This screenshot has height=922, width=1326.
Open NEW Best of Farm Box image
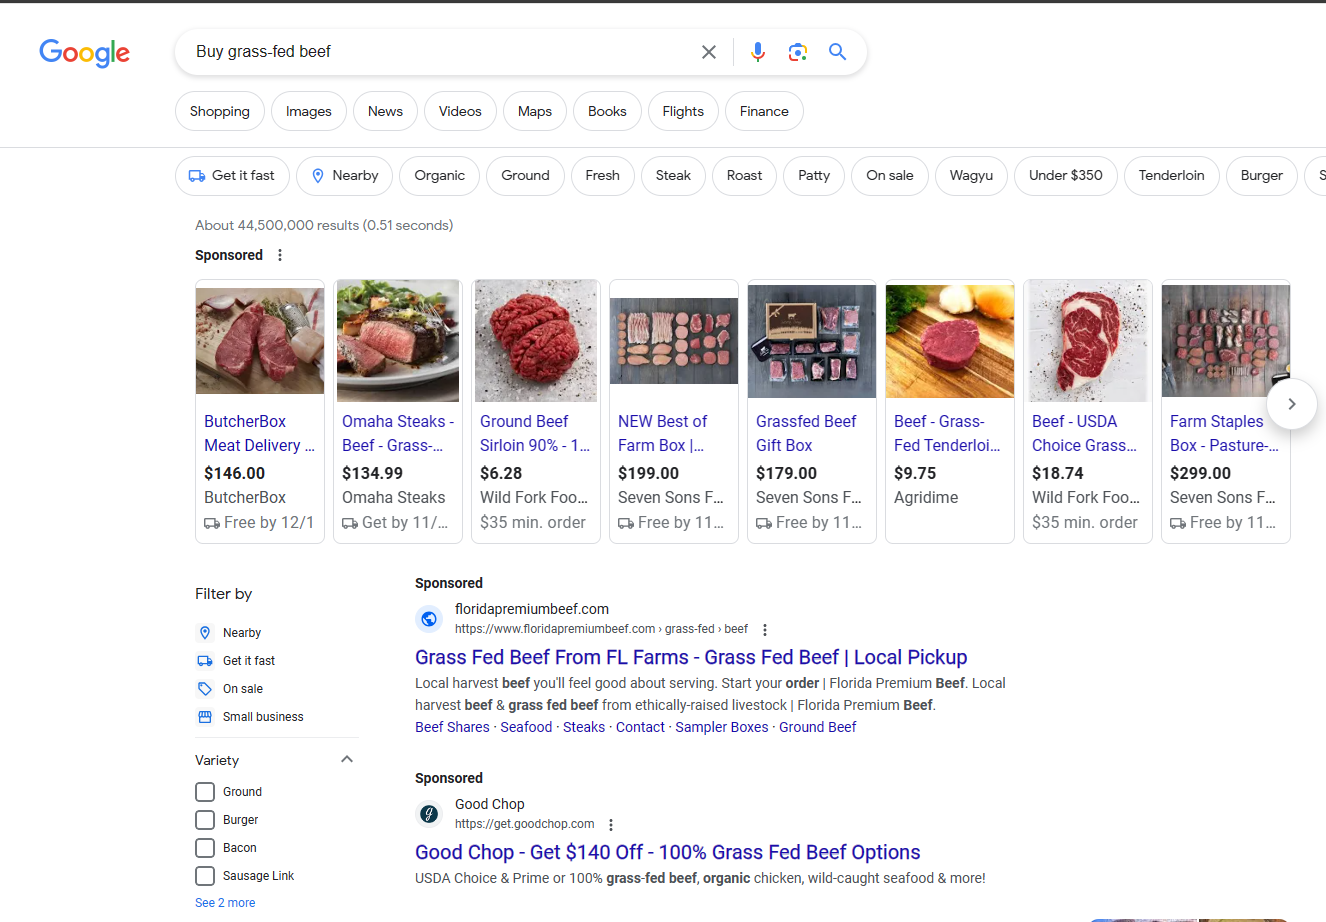(x=674, y=341)
